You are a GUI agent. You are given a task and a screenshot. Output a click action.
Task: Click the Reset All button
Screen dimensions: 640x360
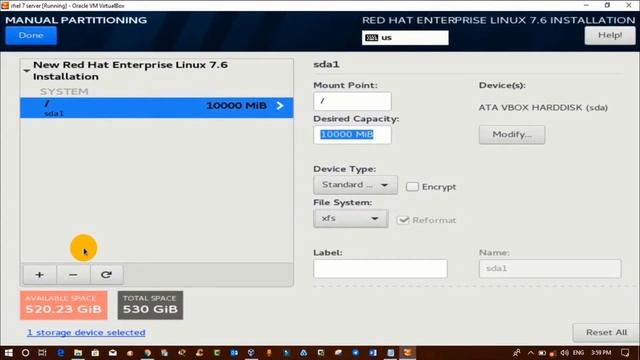point(606,333)
